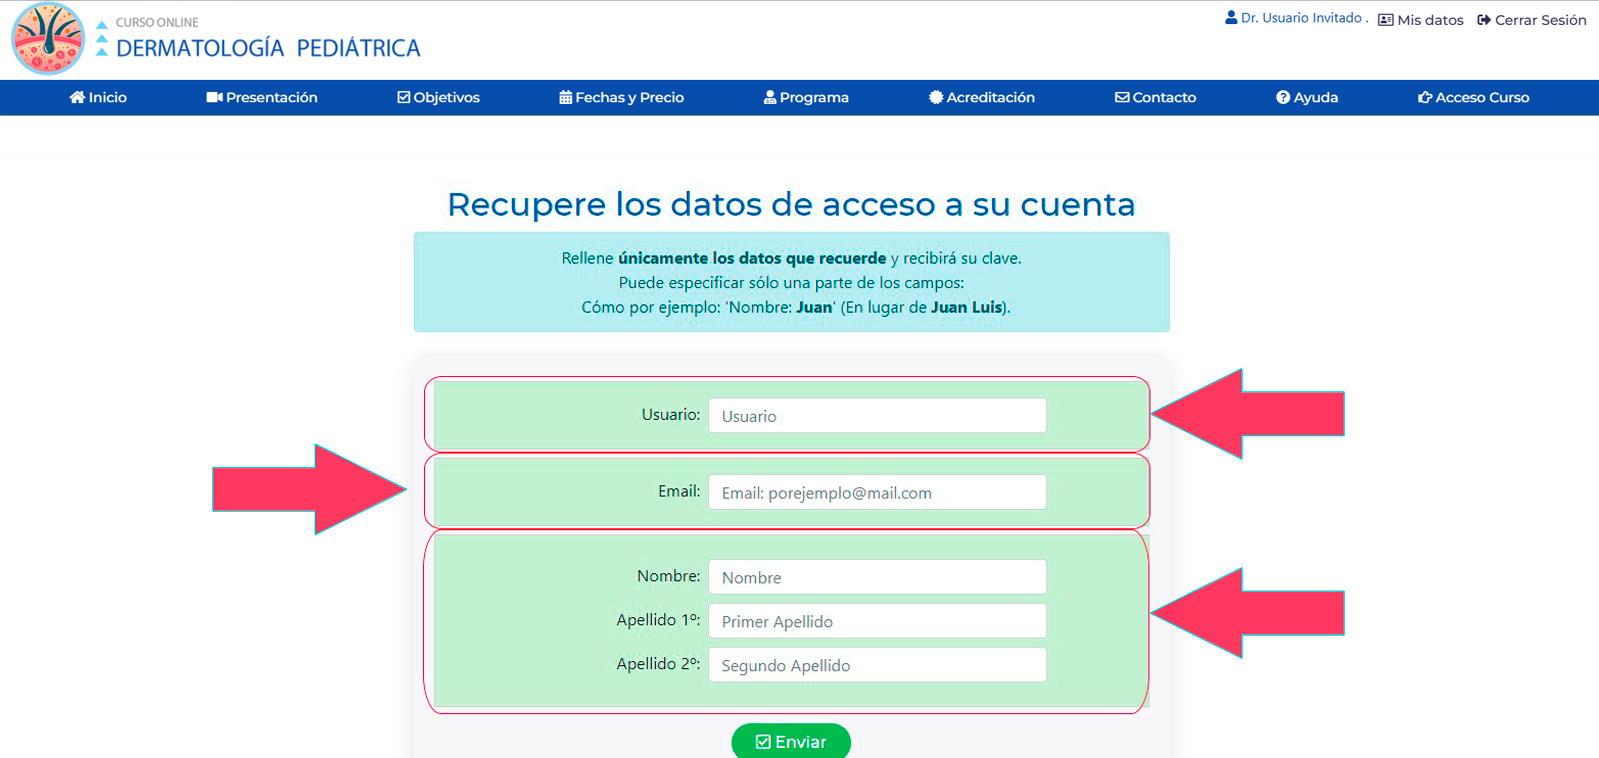Screen dimensions: 1599x758
Task: Click the home icon beside Inicio
Action: (x=77, y=97)
